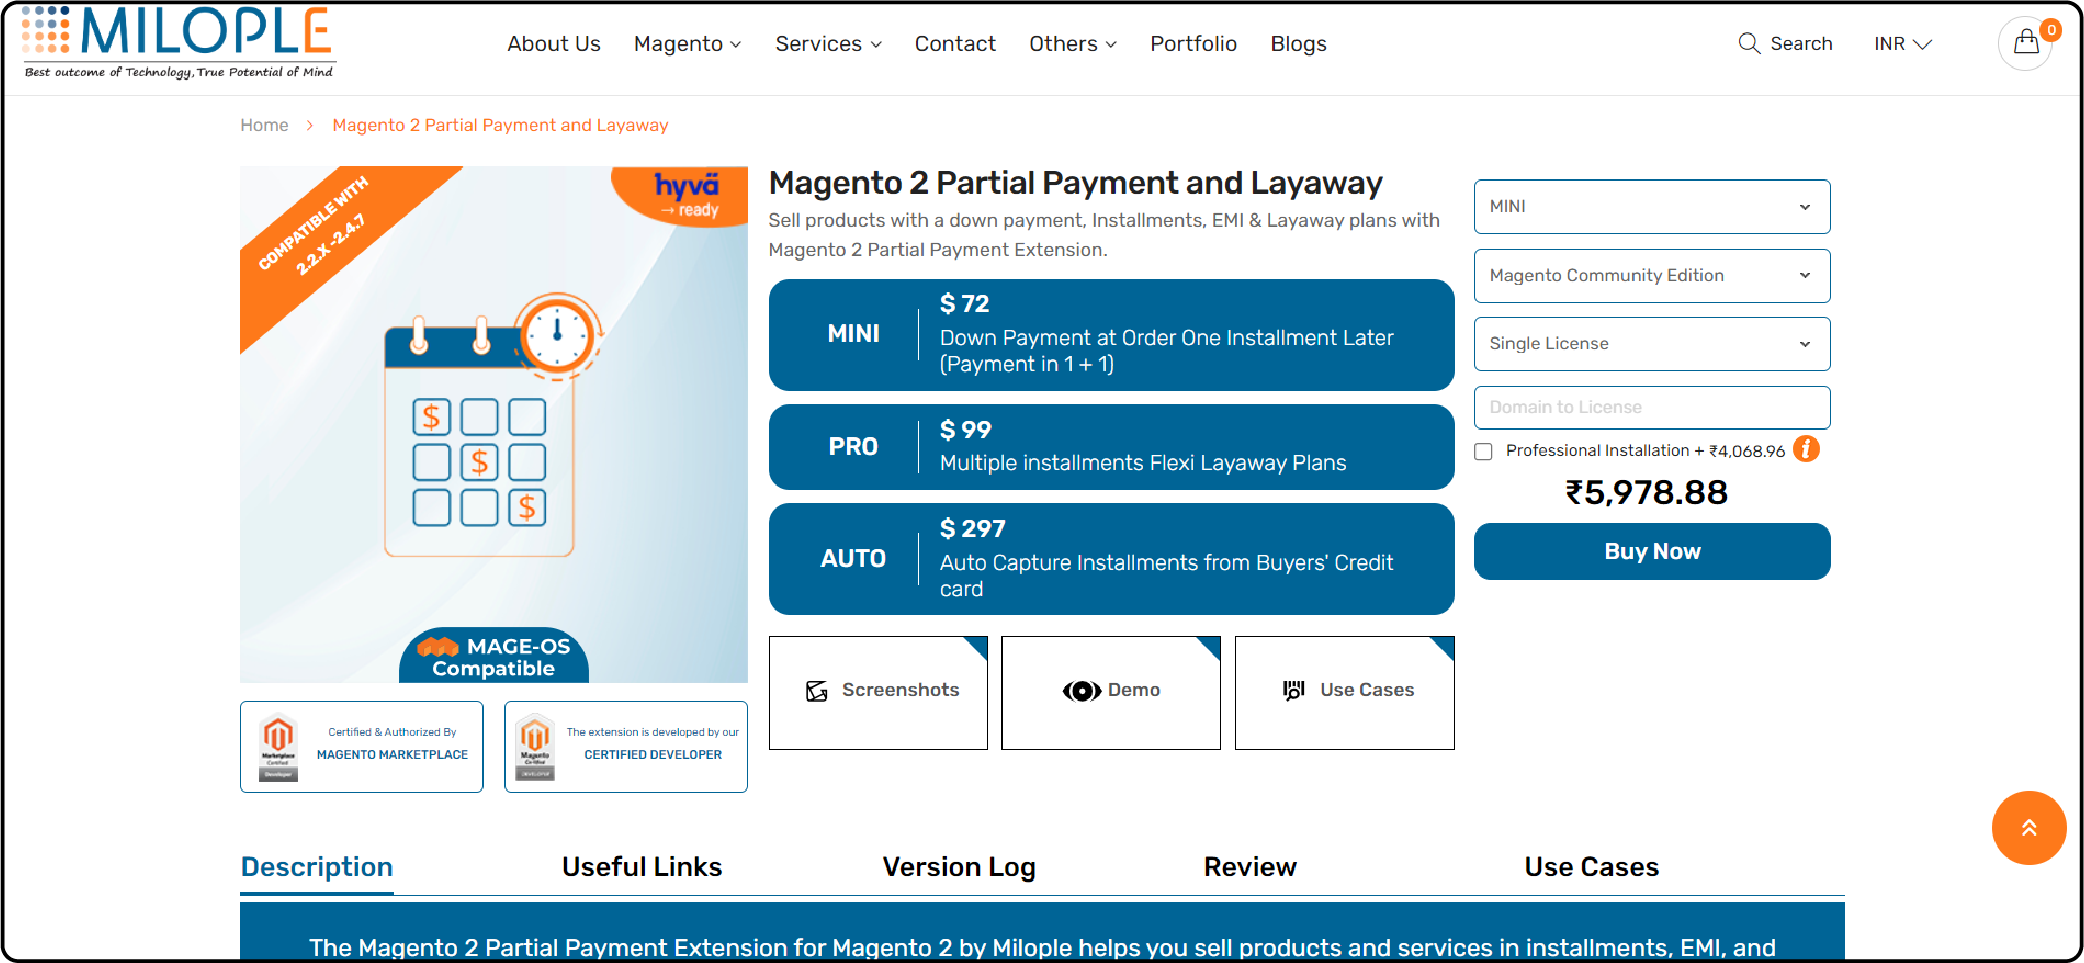The height and width of the screenshot is (963, 2084).
Task: Select the MINI $72 plan card
Action: pyautogui.click(x=1111, y=335)
